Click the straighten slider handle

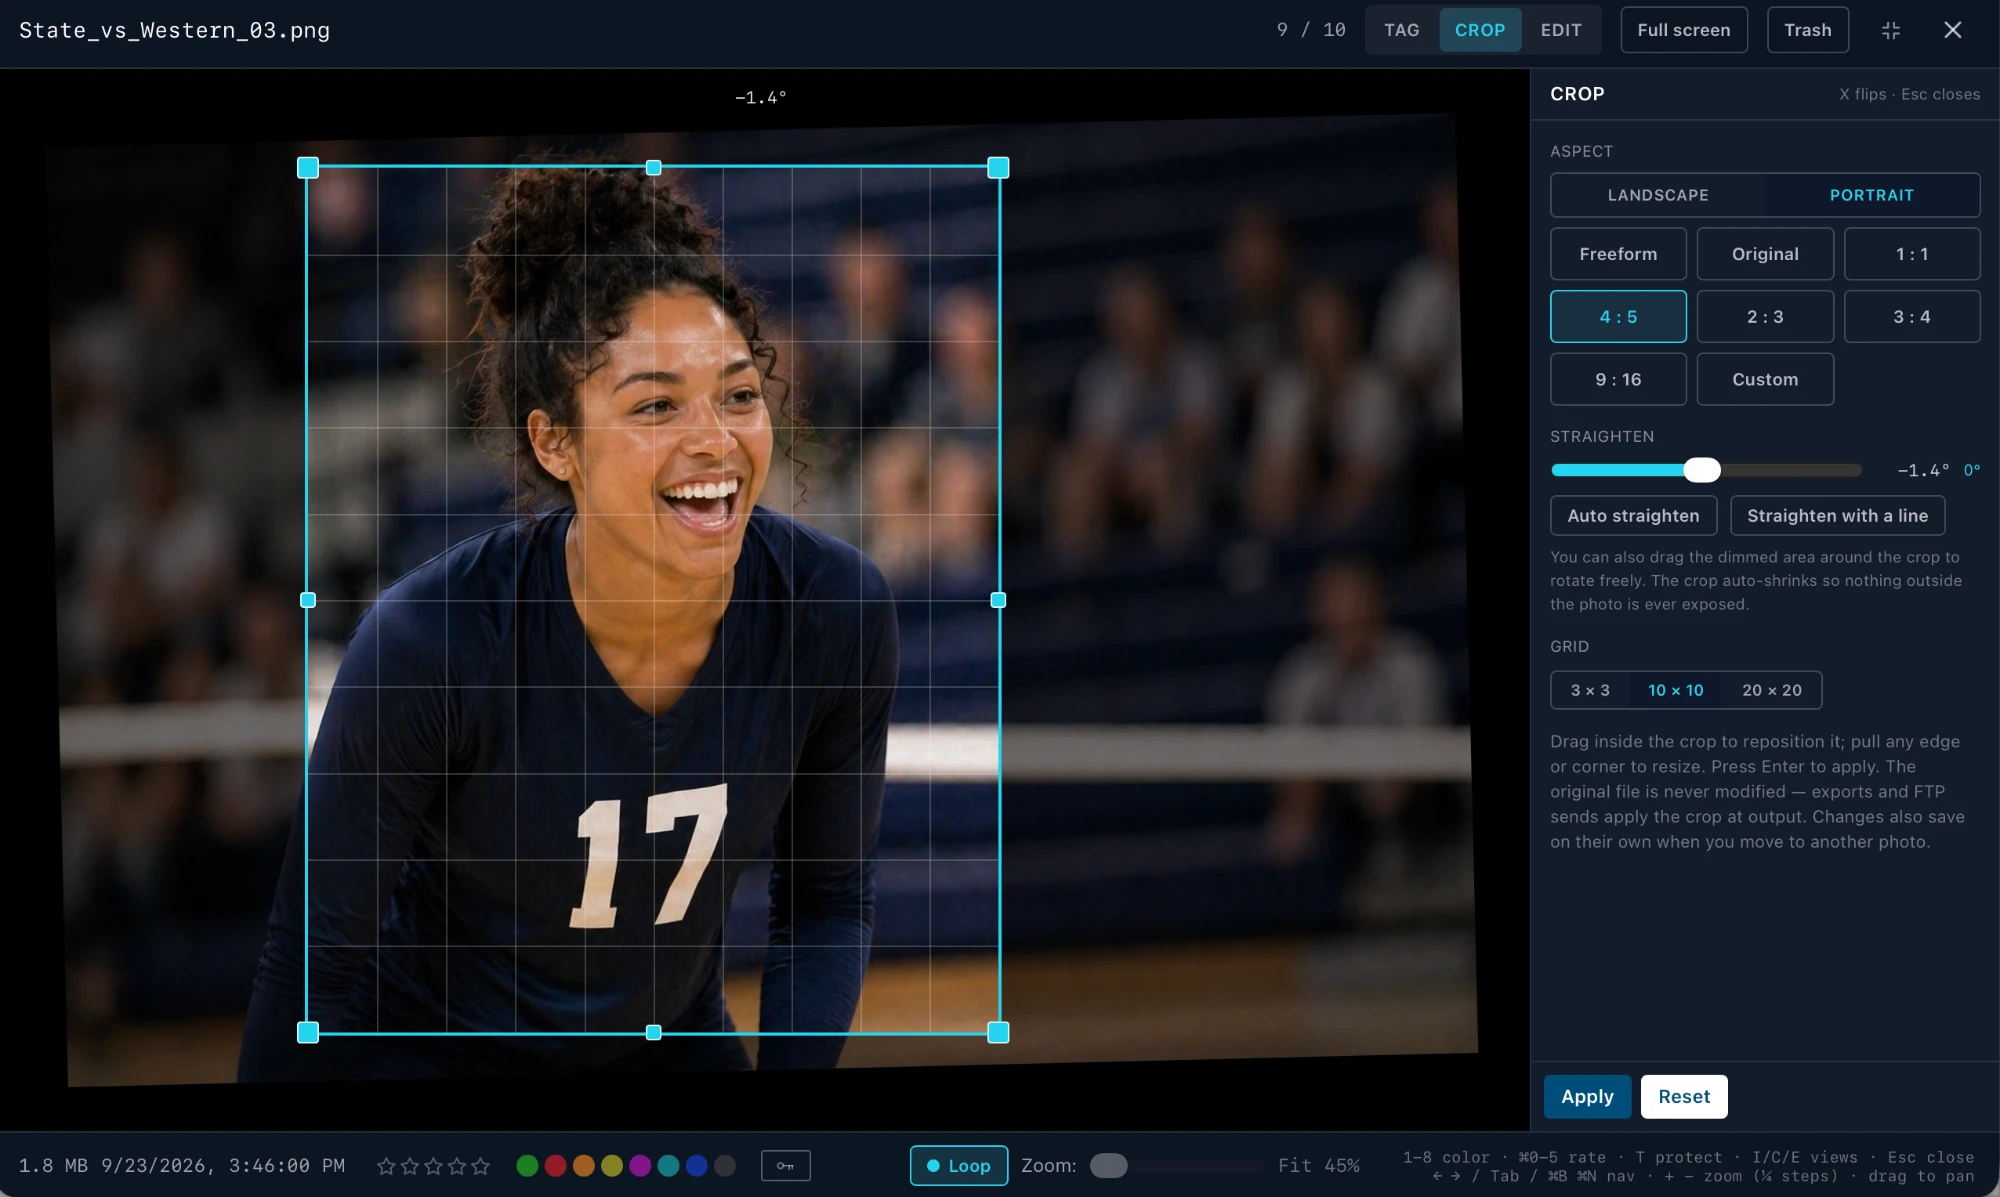point(1701,470)
